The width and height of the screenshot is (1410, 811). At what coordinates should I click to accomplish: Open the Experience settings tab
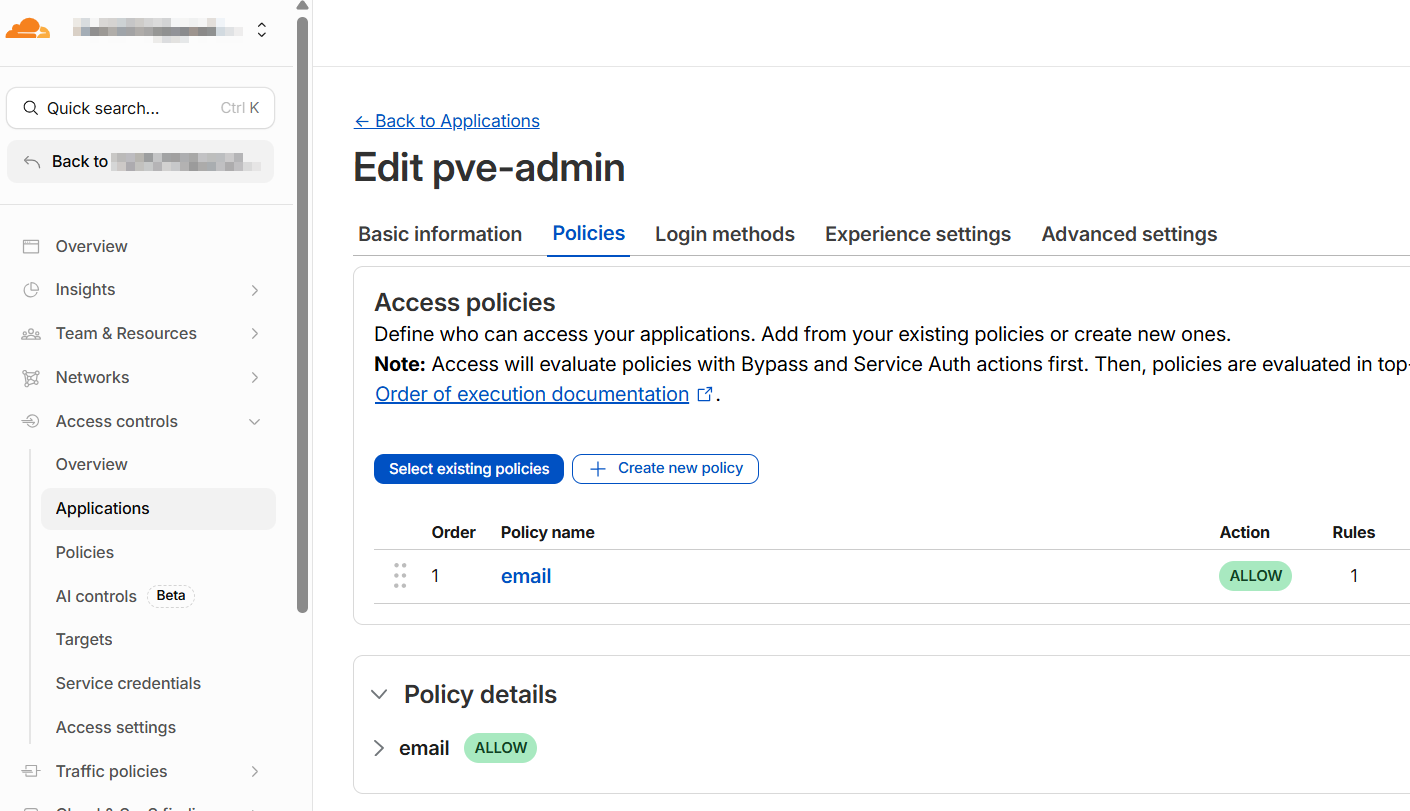[x=918, y=234]
